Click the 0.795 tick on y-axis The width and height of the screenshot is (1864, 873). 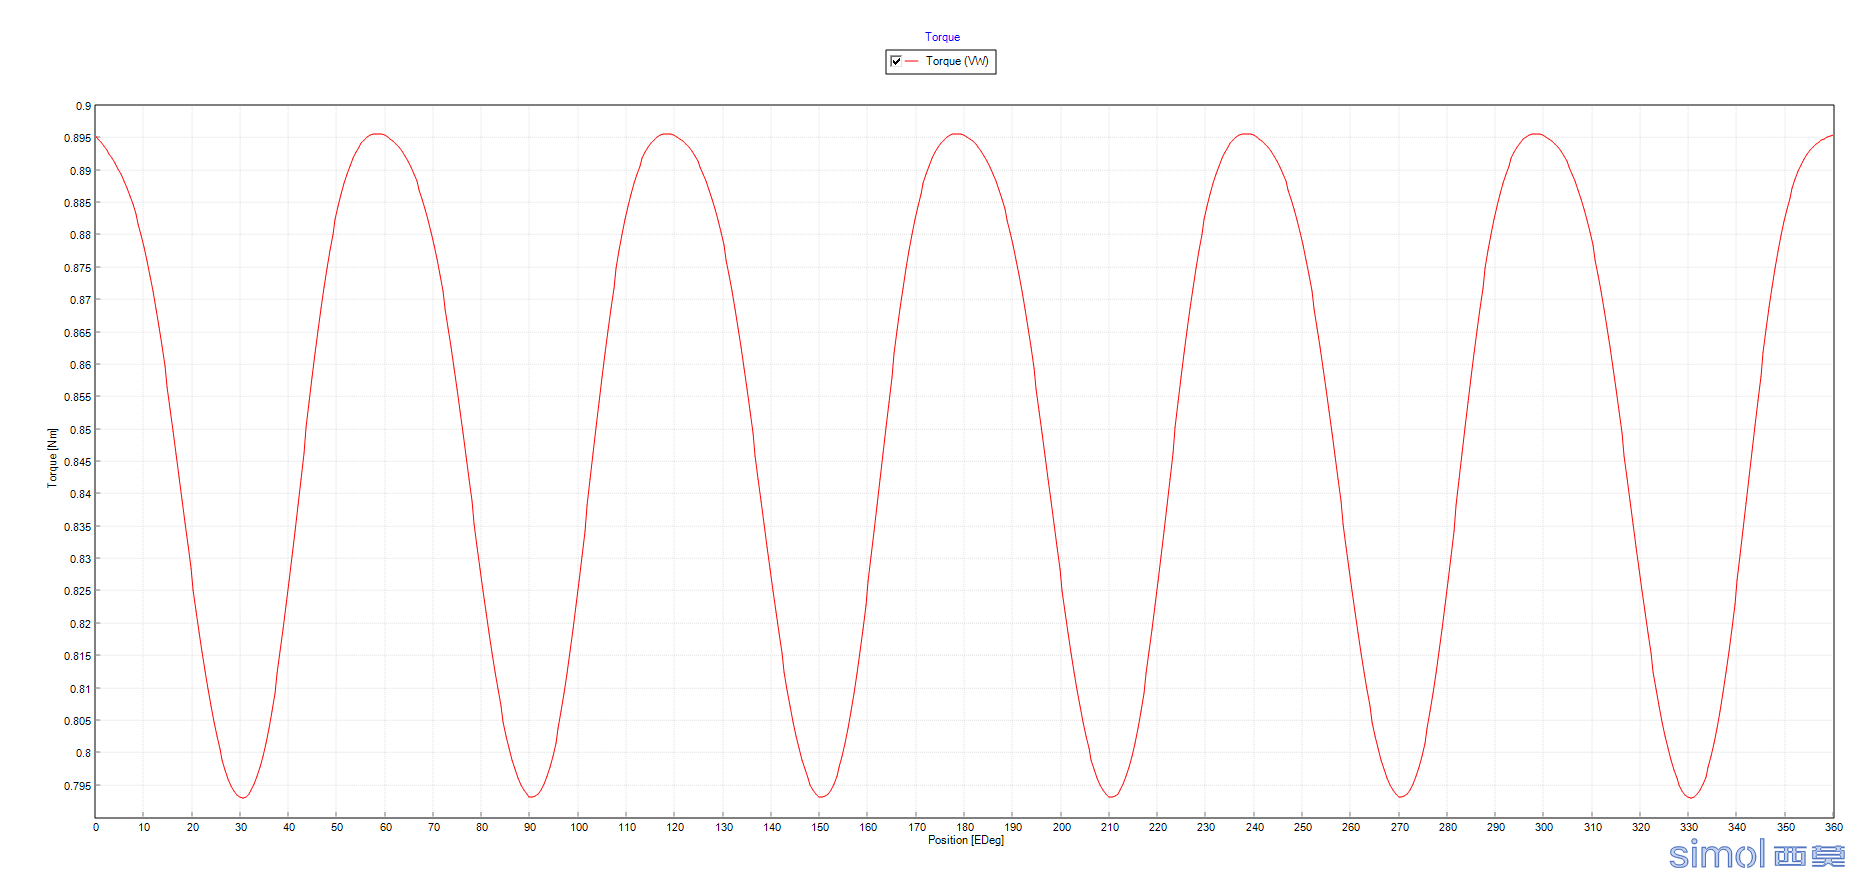click(x=77, y=786)
